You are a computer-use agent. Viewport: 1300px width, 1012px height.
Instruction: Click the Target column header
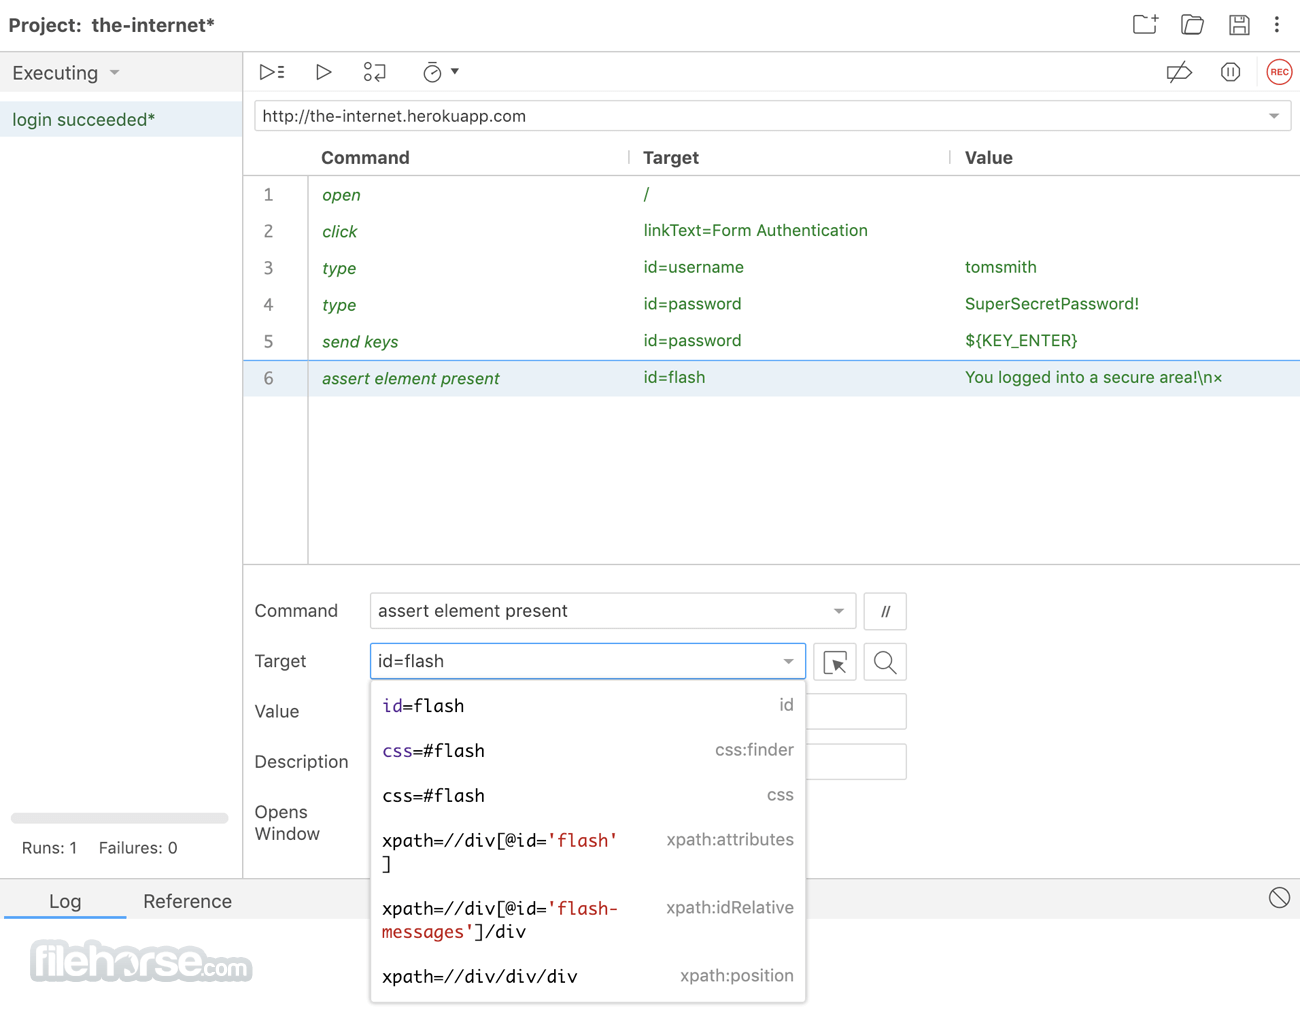[x=670, y=158]
